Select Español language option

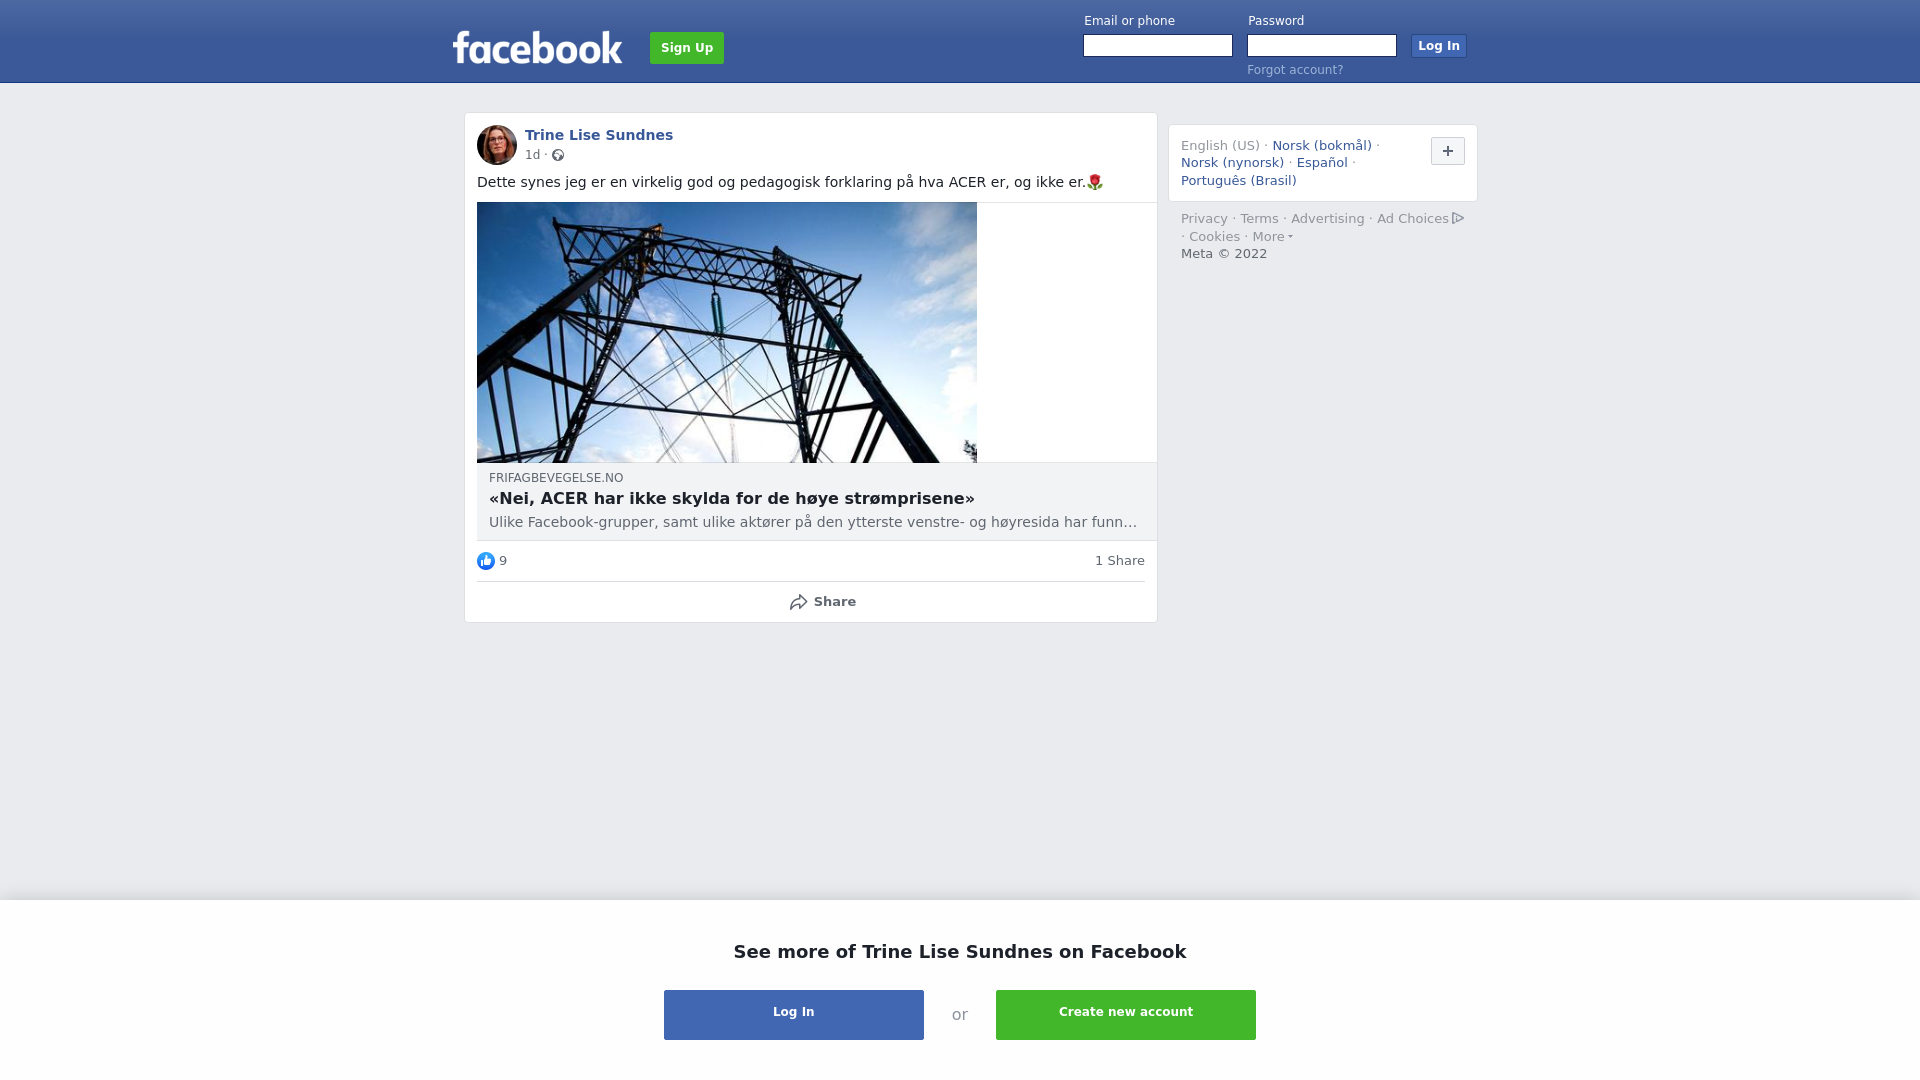(x=1322, y=163)
